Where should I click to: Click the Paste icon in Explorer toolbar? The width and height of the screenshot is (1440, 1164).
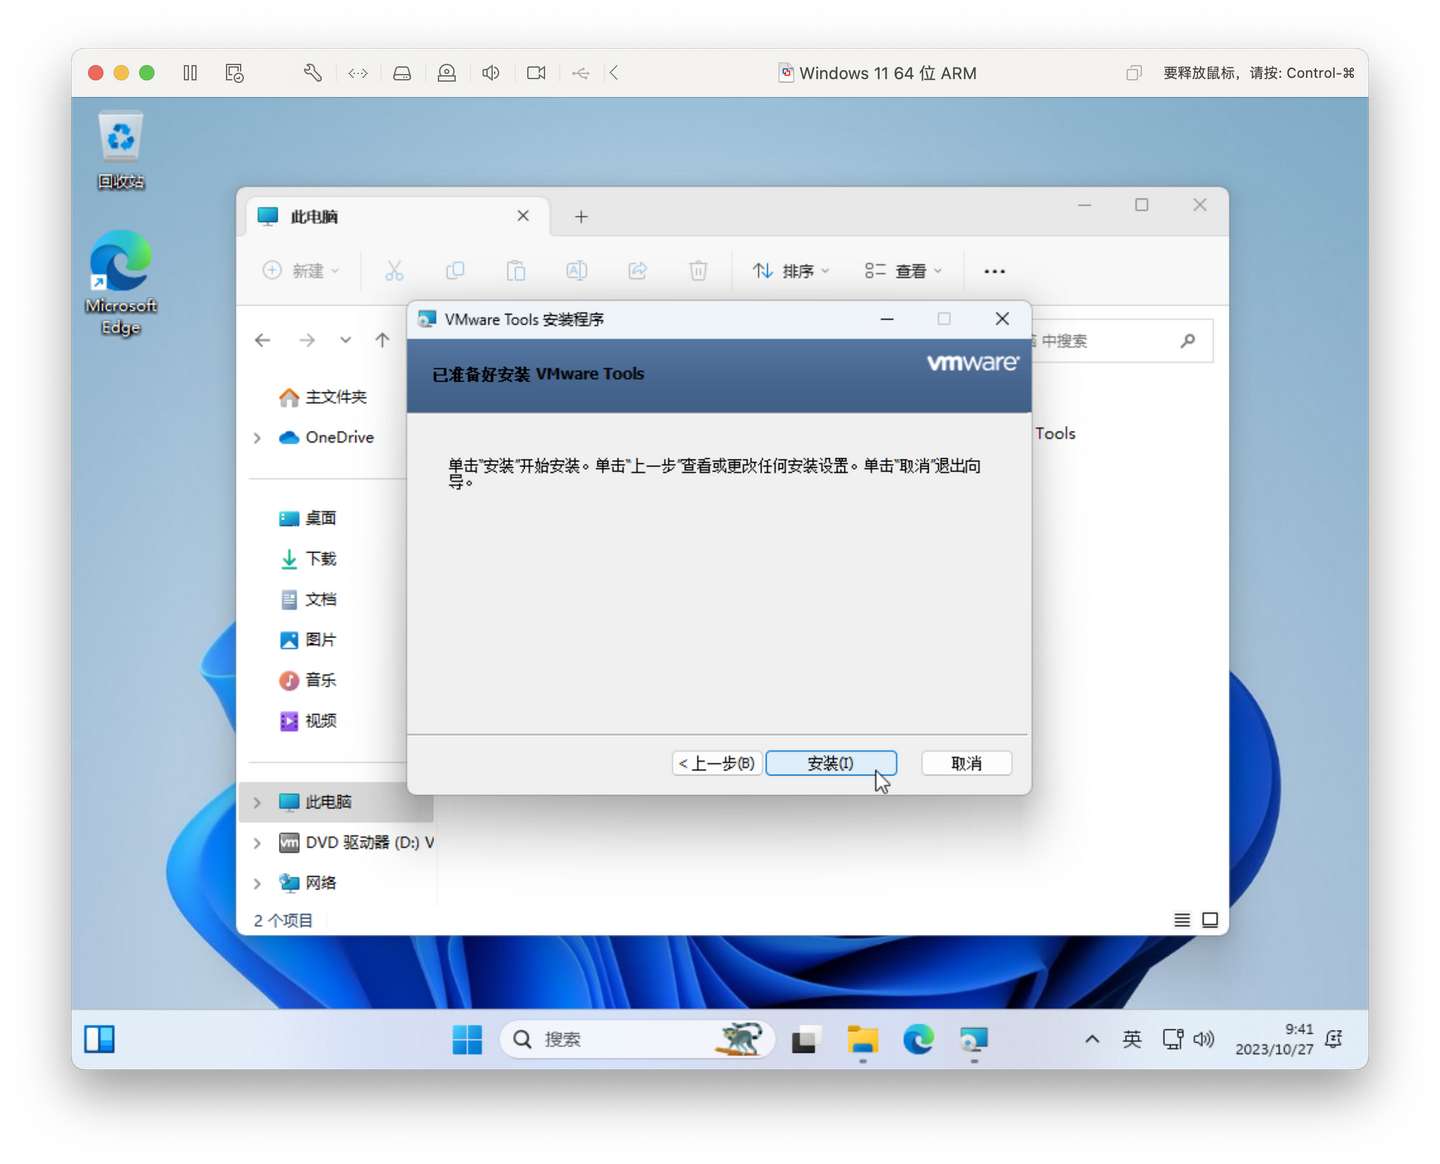516,271
